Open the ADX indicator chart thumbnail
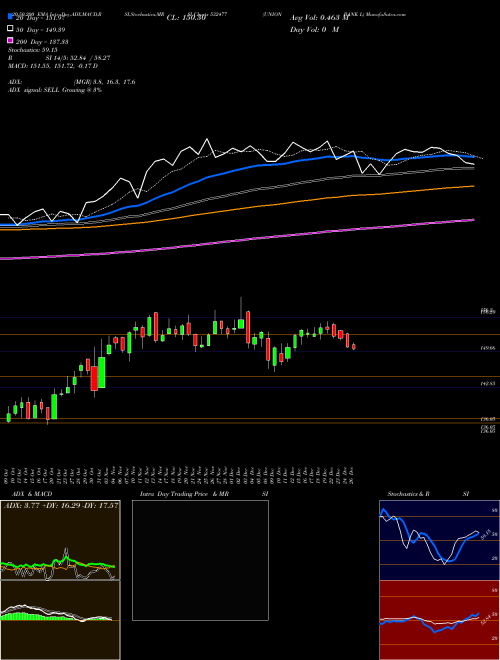Image resolution: width=500 pixels, height=660 pixels. pyautogui.click(x=60, y=540)
